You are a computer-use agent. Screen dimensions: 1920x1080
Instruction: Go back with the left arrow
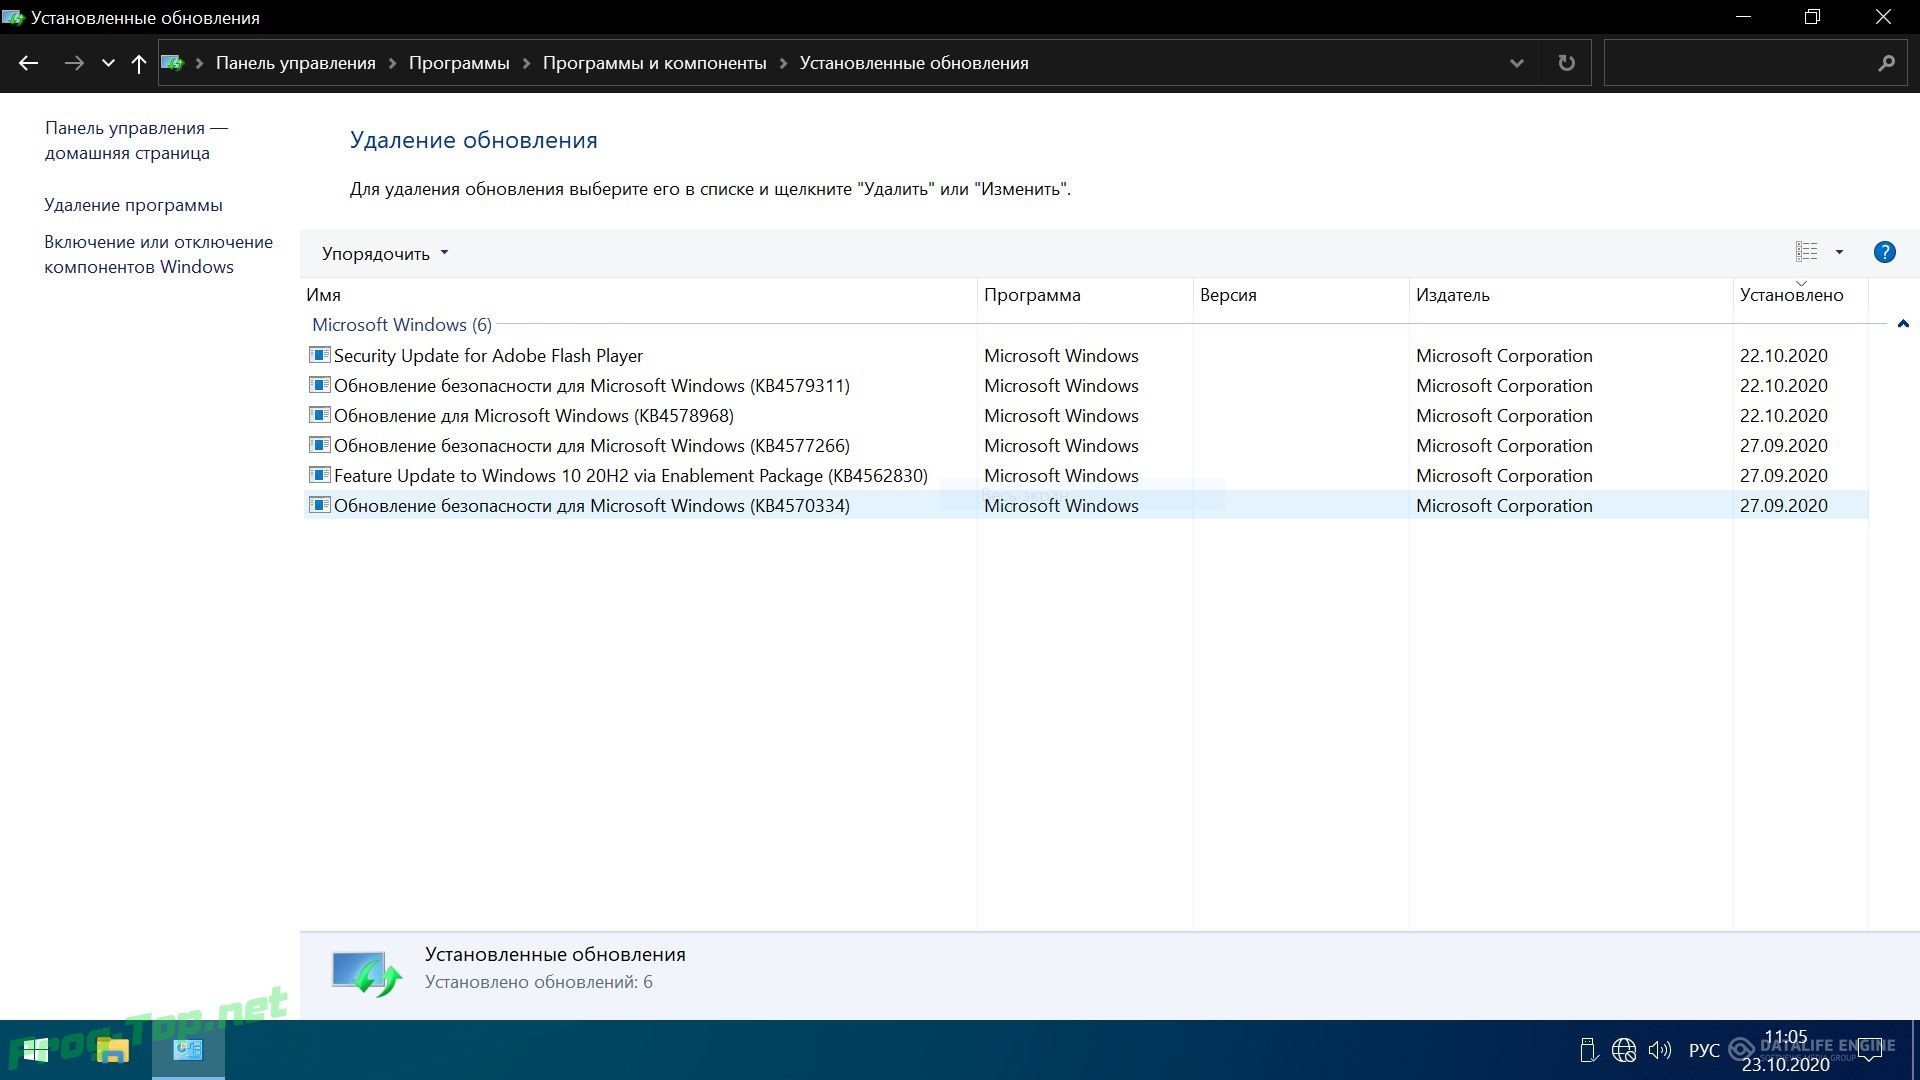click(x=28, y=63)
